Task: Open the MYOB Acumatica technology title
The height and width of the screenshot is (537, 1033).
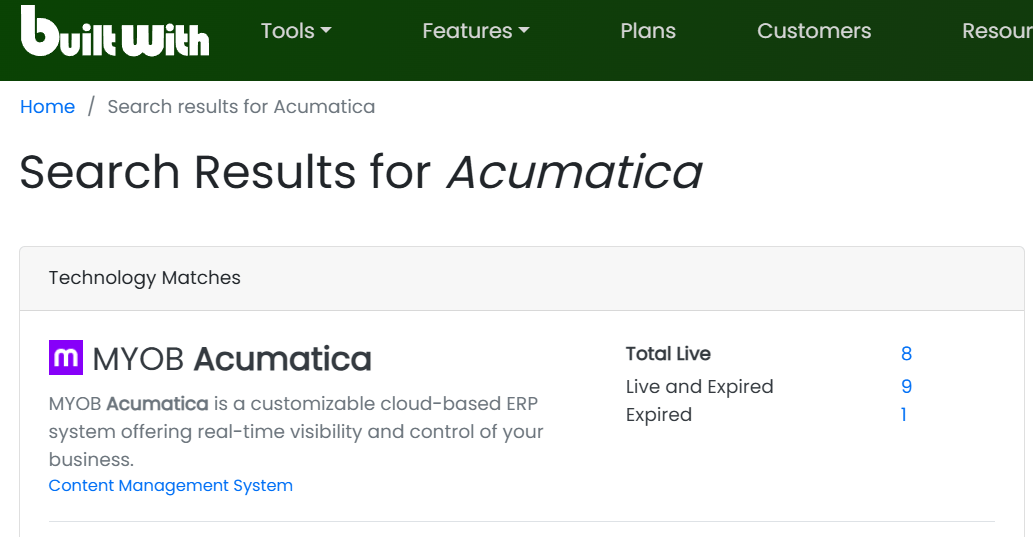Action: pos(232,359)
